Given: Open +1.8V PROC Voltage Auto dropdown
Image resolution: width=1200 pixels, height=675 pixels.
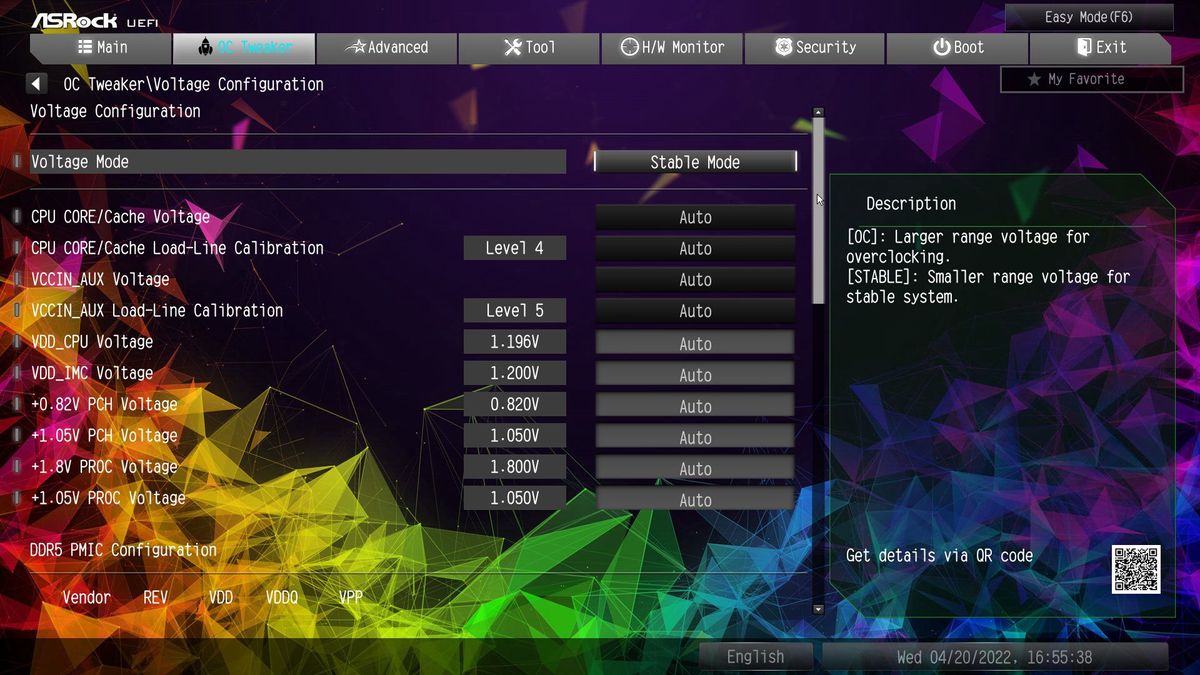Looking at the screenshot, I should tap(695, 468).
